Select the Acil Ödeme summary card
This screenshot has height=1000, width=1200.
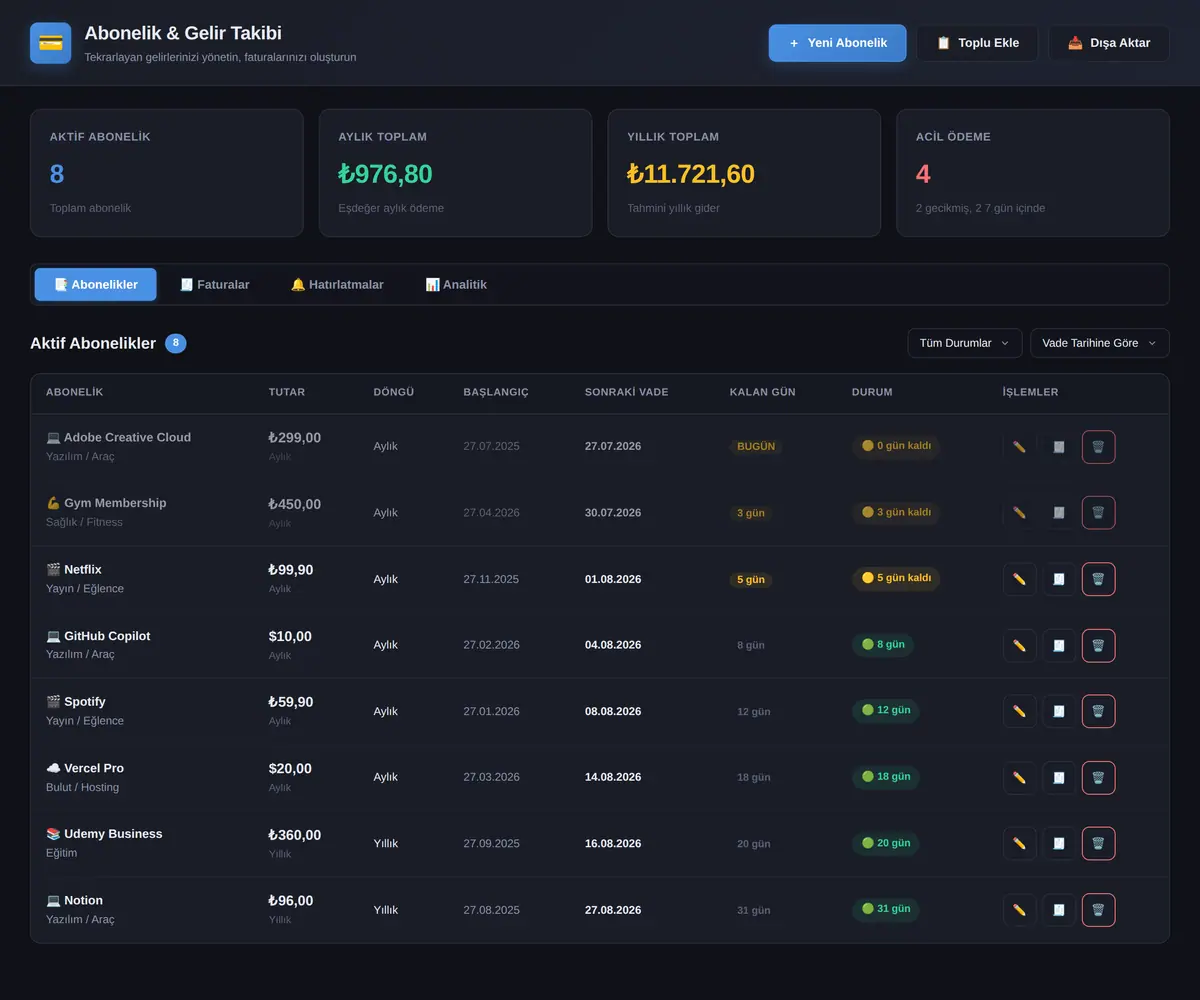coord(1033,173)
